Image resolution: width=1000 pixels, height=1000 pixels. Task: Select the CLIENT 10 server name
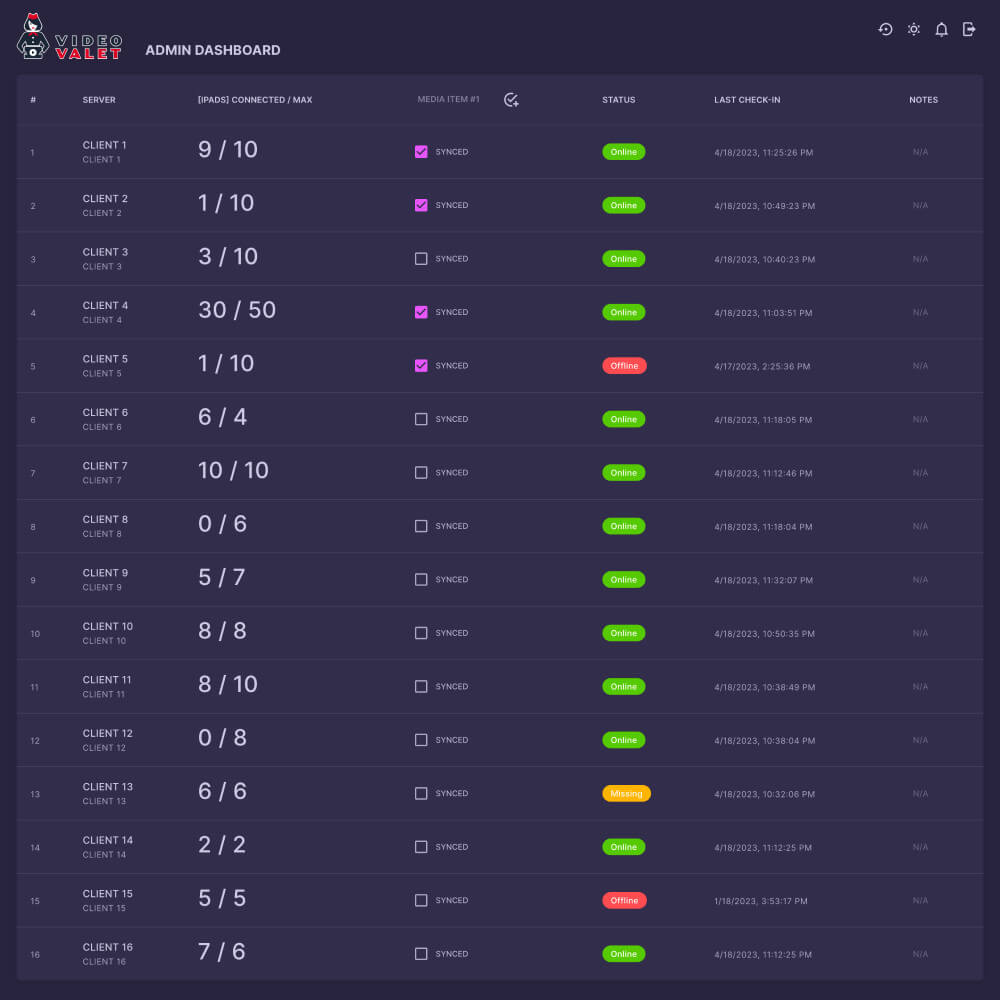click(108, 626)
